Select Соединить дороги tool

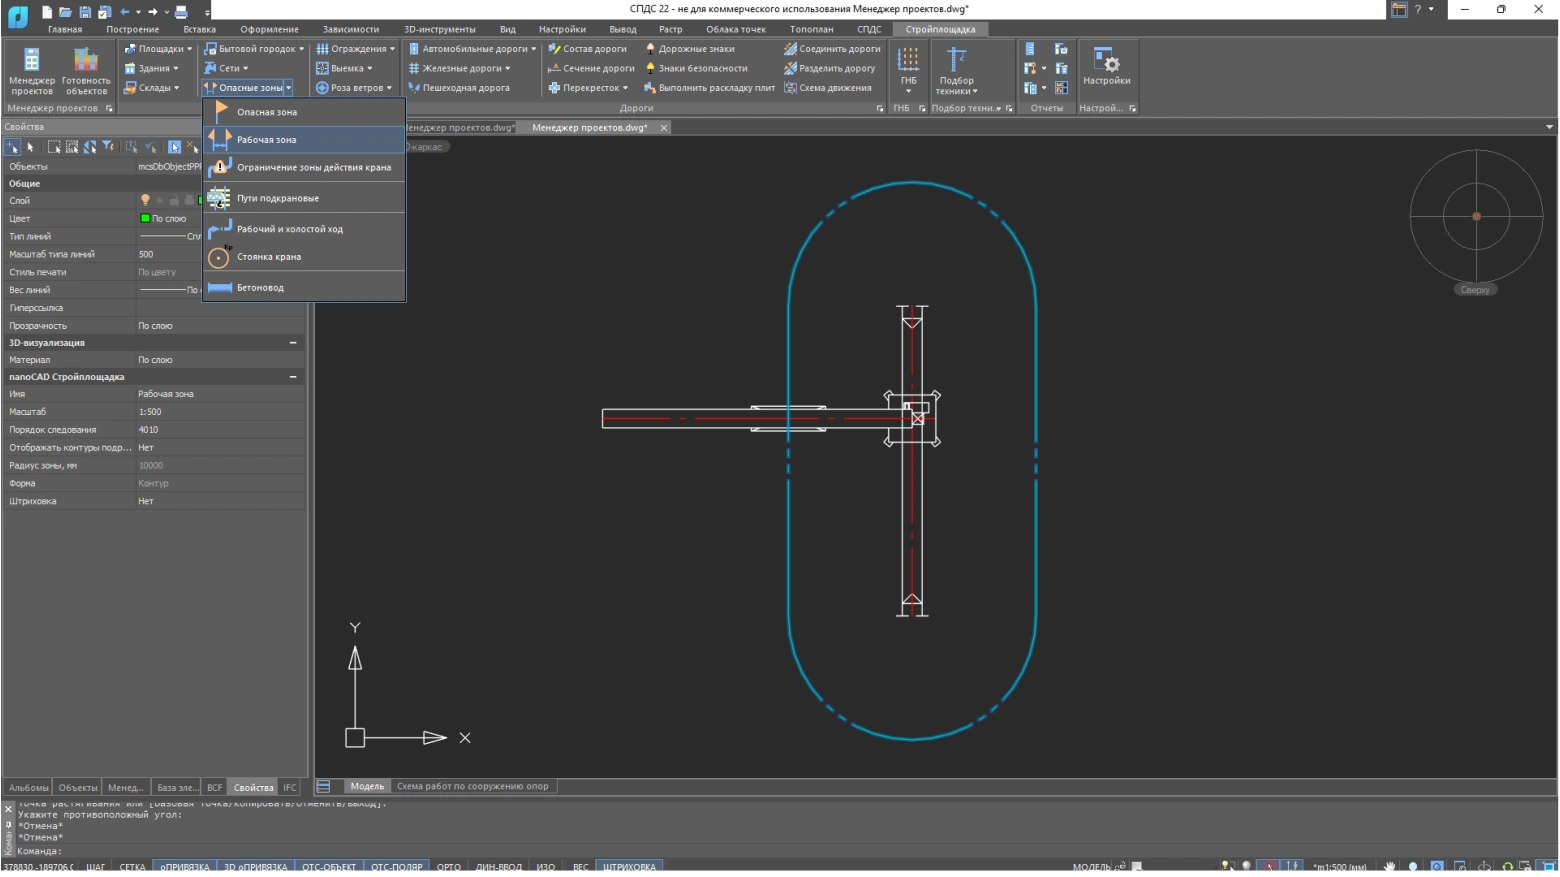pyautogui.click(x=833, y=49)
